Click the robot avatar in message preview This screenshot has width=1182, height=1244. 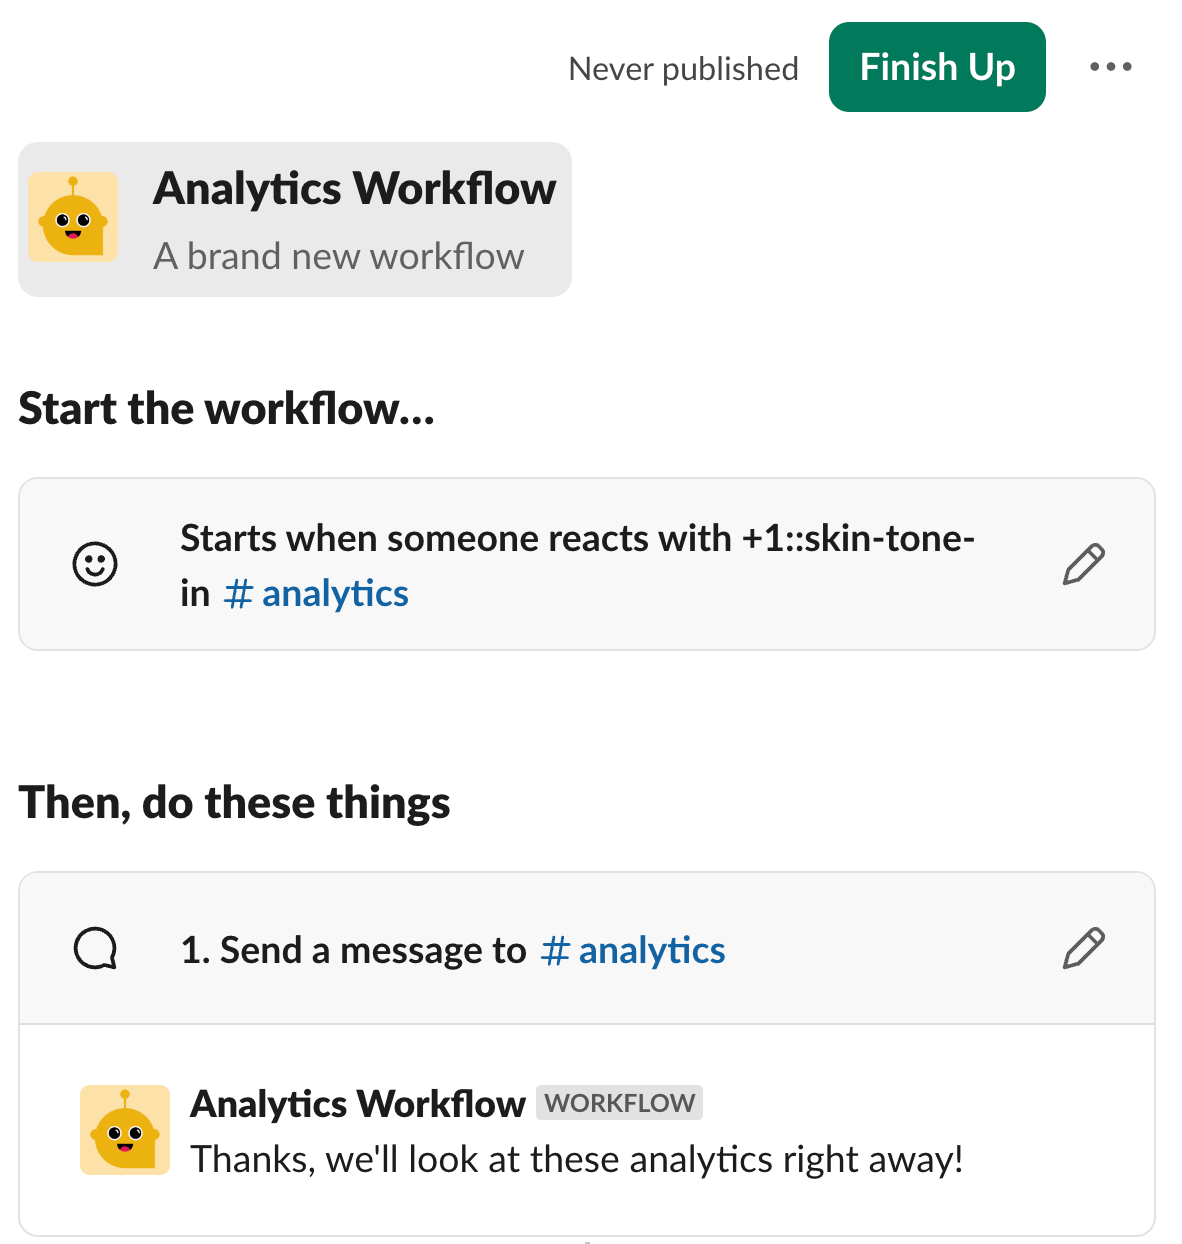tap(125, 1129)
